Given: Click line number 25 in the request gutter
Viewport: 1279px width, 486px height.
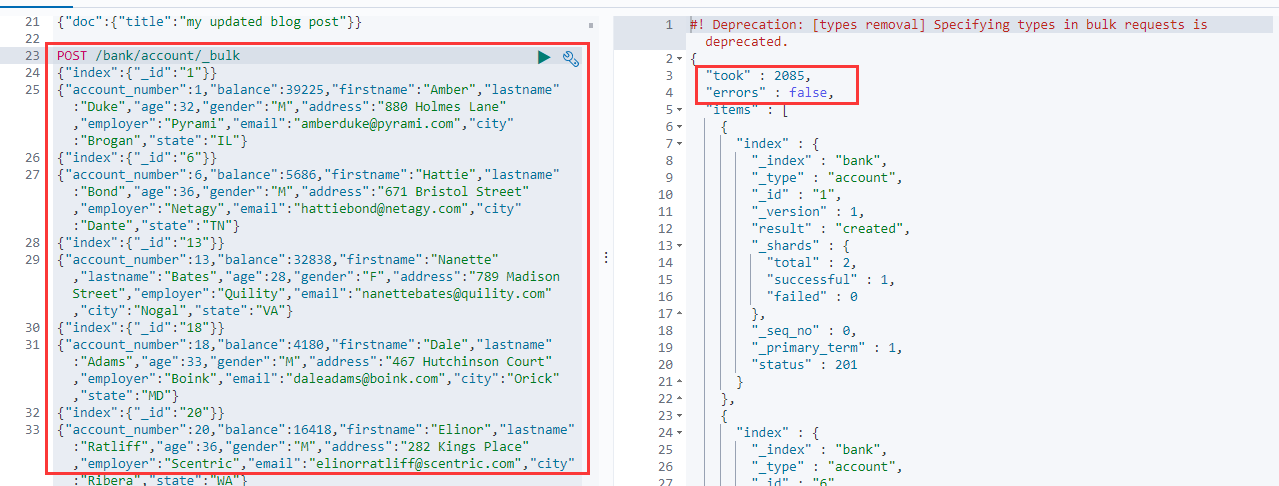Looking at the screenshot, I should 31,90.
